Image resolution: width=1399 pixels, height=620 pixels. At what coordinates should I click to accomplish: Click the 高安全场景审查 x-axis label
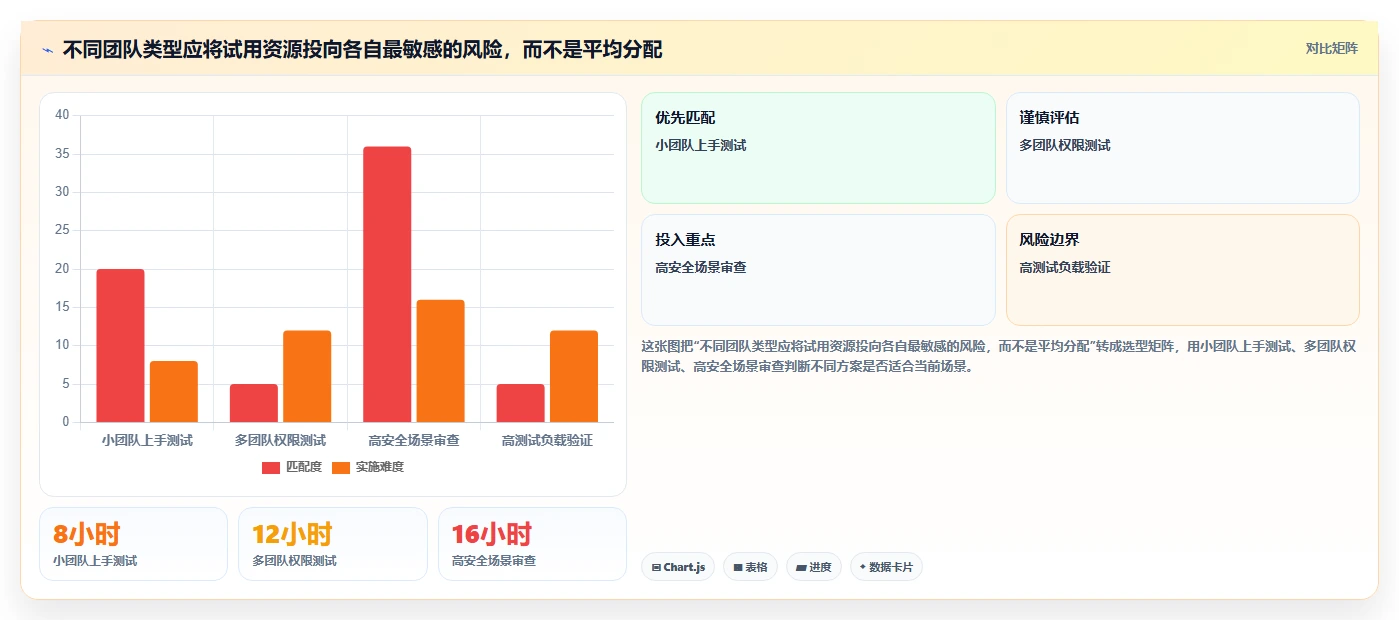pos(414,440)
